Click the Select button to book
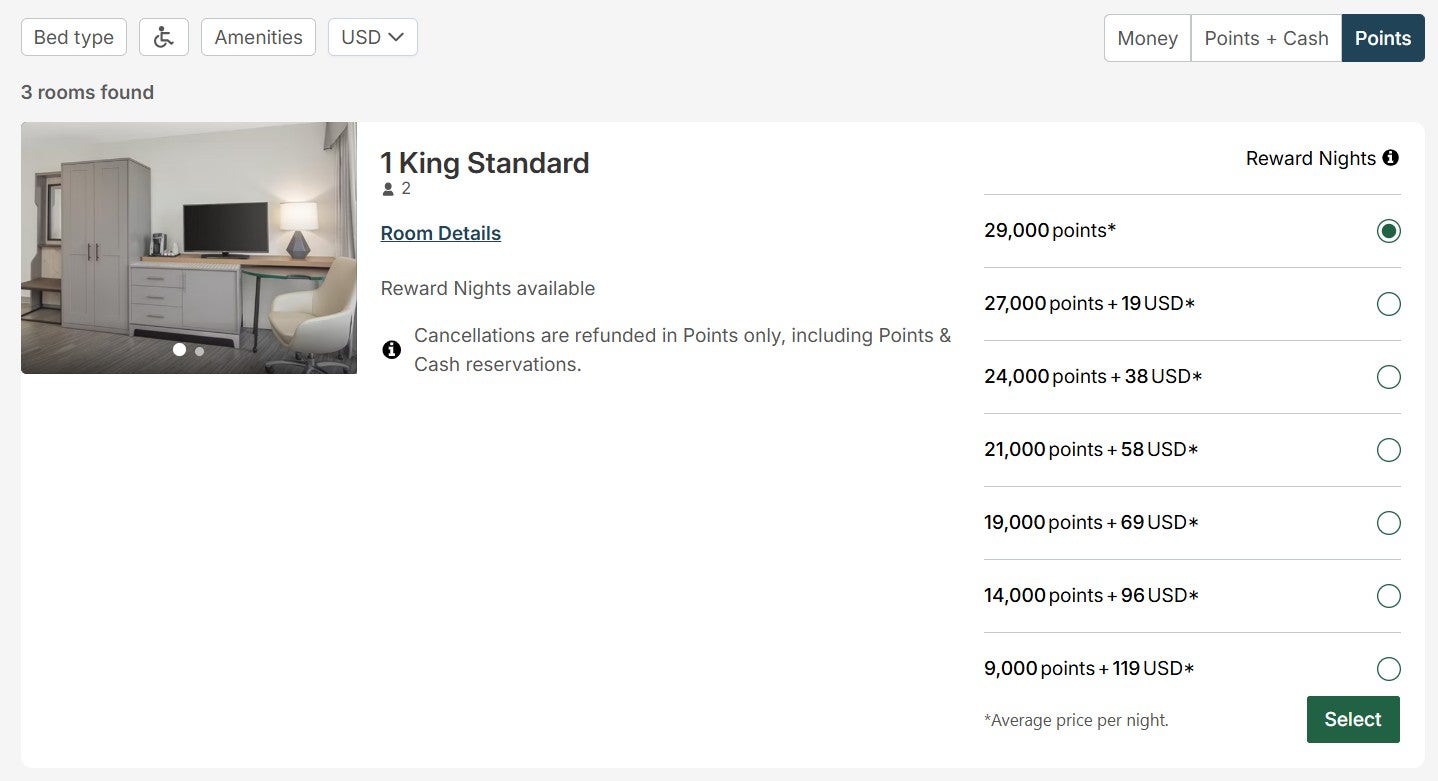 coord(1352,718)
